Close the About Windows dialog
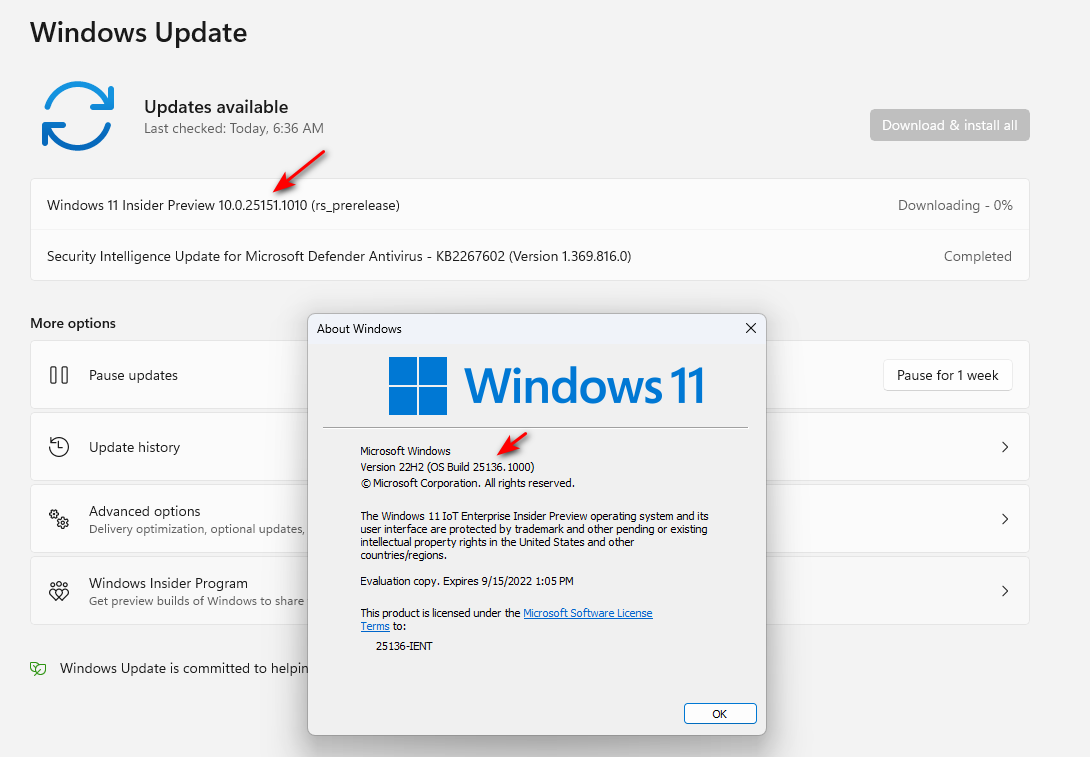The height and width of the screenshot is (757, 1090). 751,328
